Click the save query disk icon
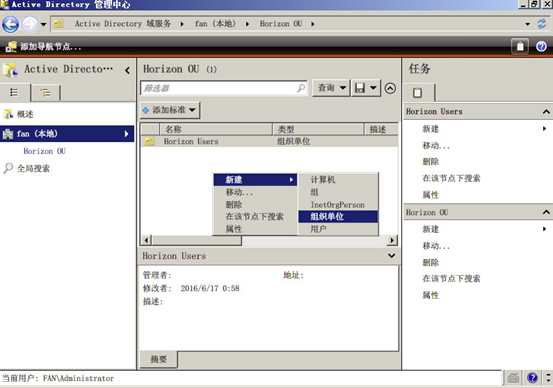The height and width of the screenshot is (388, 553). point(359,88)
